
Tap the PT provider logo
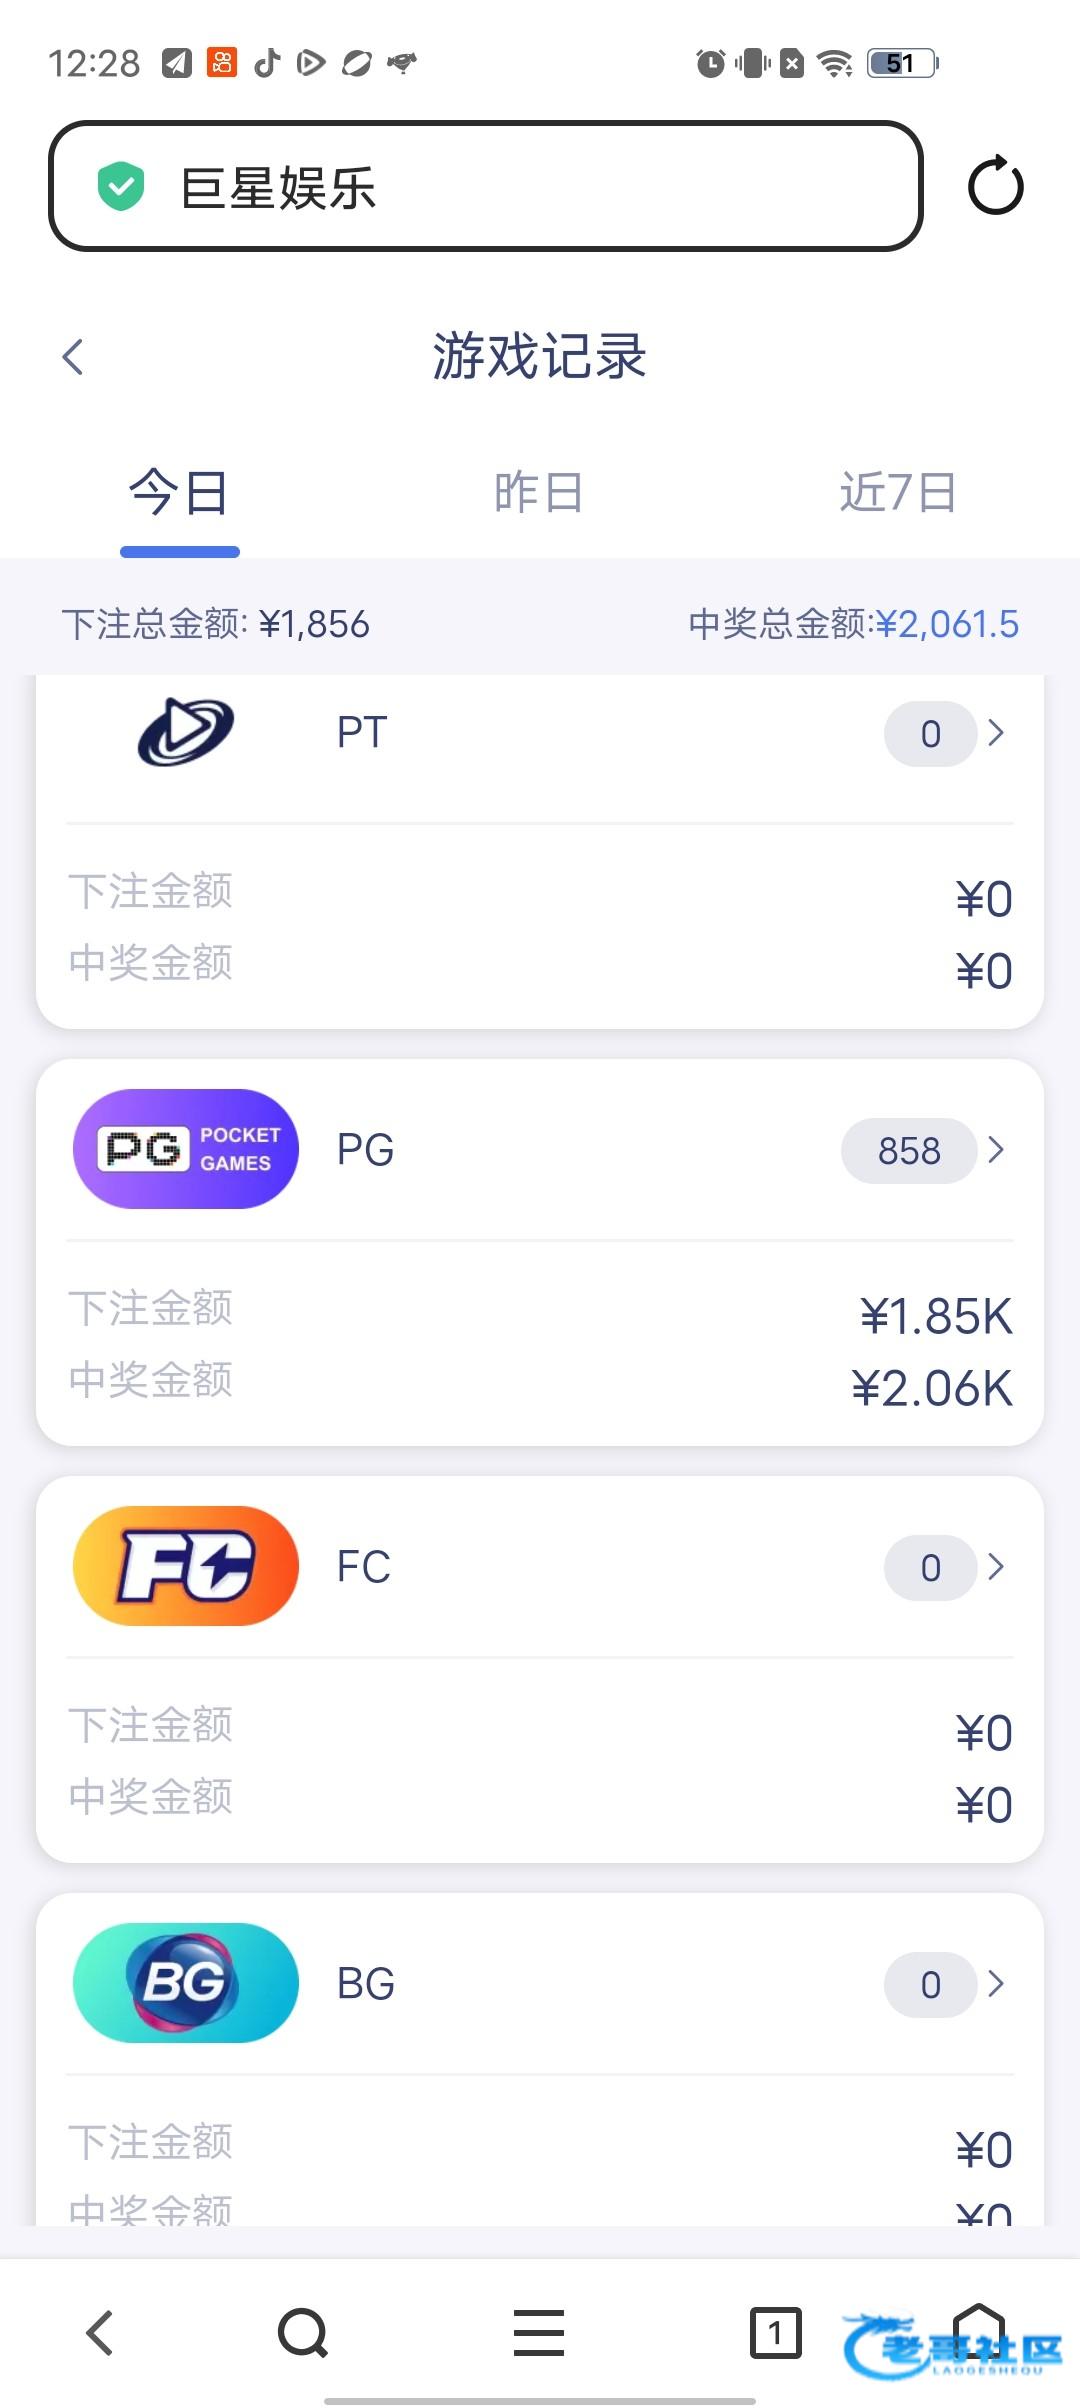coord(186,732)
